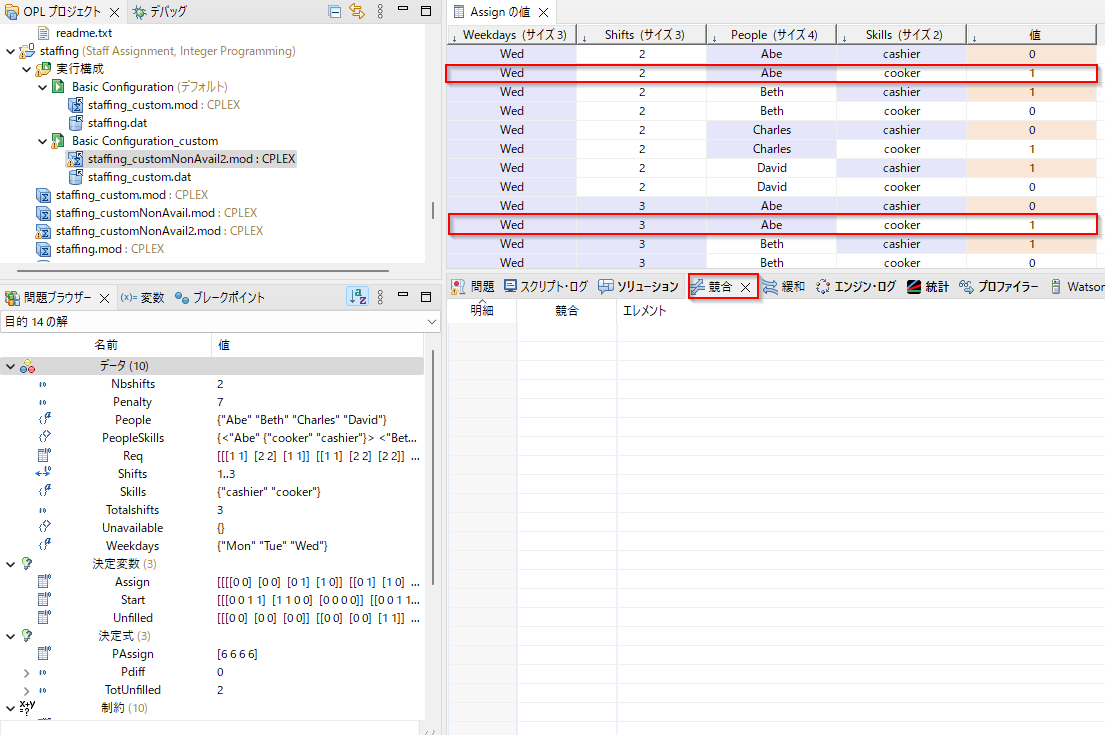1105x735 pixels.
Task: Collapse the 決定式 (3) group
Action: pos(10,636)
